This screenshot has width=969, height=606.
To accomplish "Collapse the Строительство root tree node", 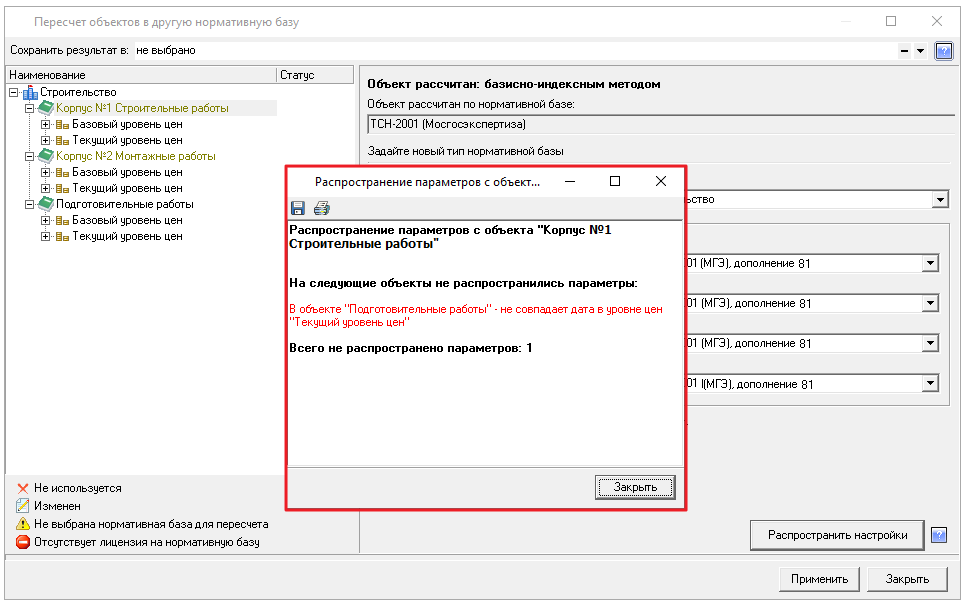I will (13, 92).
